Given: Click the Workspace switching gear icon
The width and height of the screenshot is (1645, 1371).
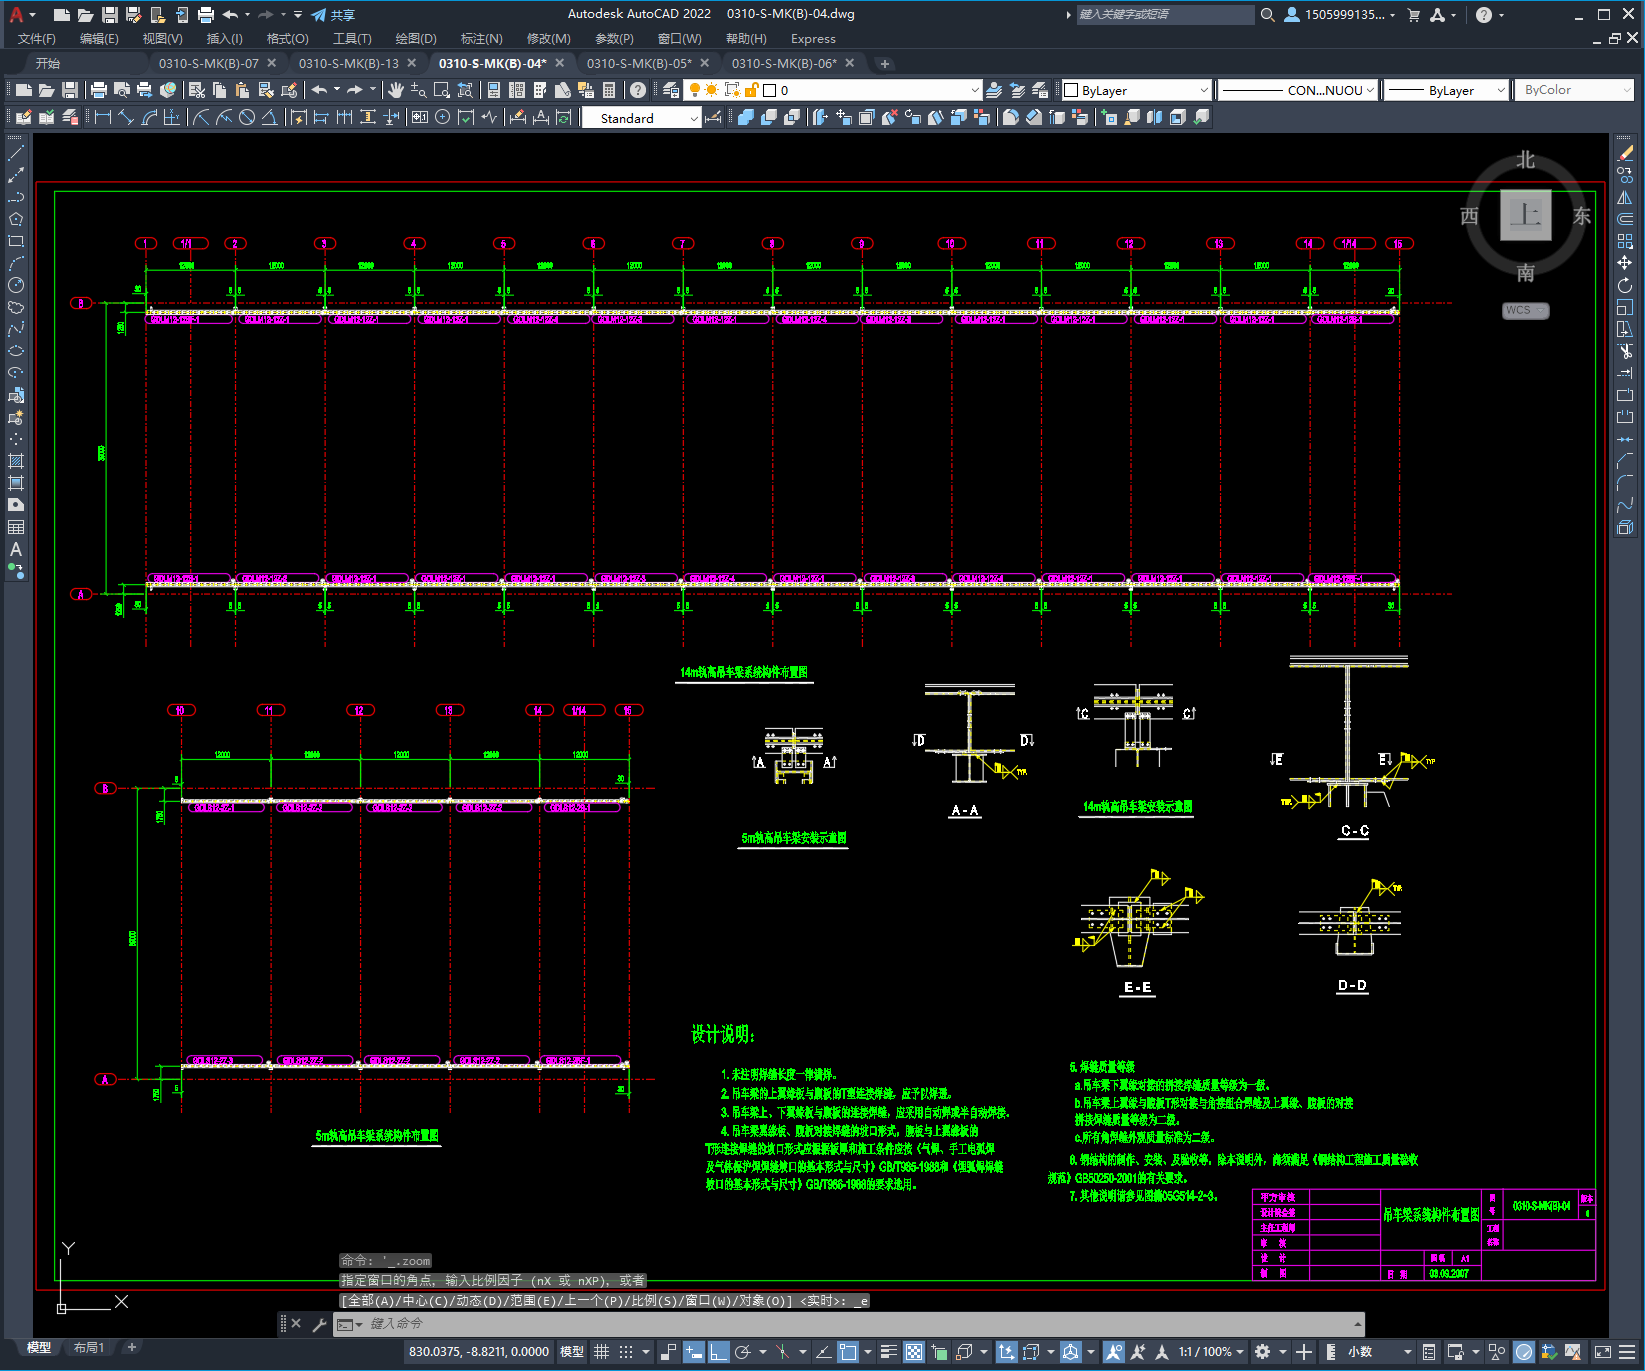Looking at the screenshot, I should click(1263, 1352).
